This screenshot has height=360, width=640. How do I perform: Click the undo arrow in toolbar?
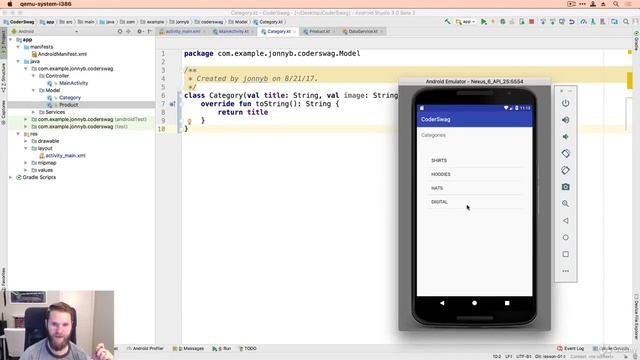pos(572,22)
